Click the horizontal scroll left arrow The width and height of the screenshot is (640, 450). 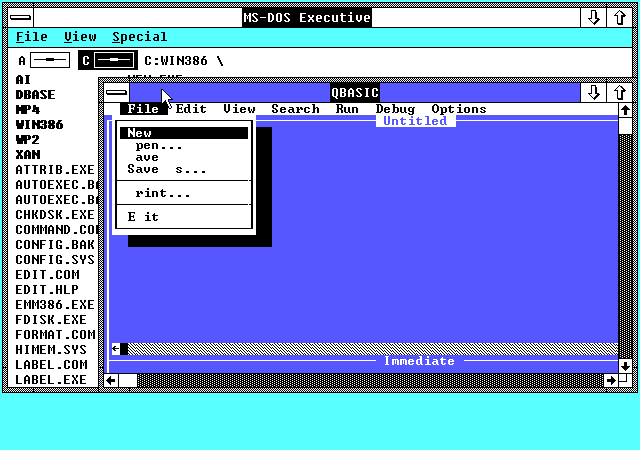pyautogui.click(x=111, y=381)
